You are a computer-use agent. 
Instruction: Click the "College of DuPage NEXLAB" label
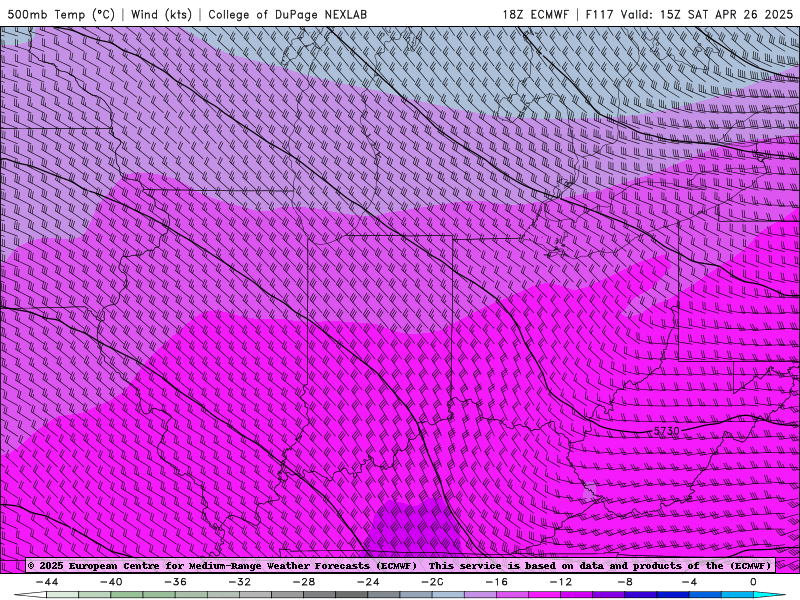pyautogui.click(x=287, y=14)
